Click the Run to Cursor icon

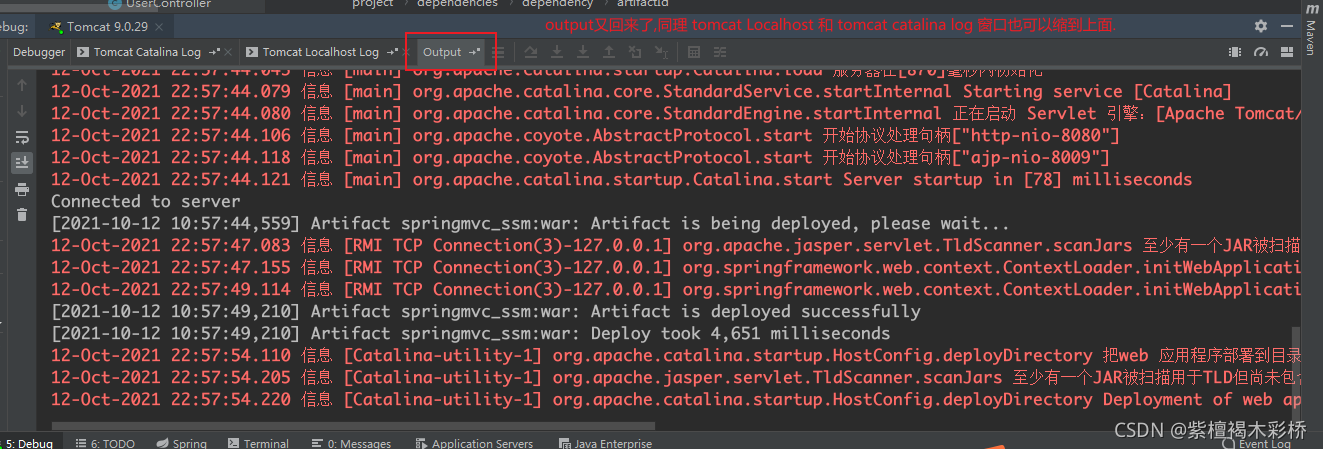point(661,52)
